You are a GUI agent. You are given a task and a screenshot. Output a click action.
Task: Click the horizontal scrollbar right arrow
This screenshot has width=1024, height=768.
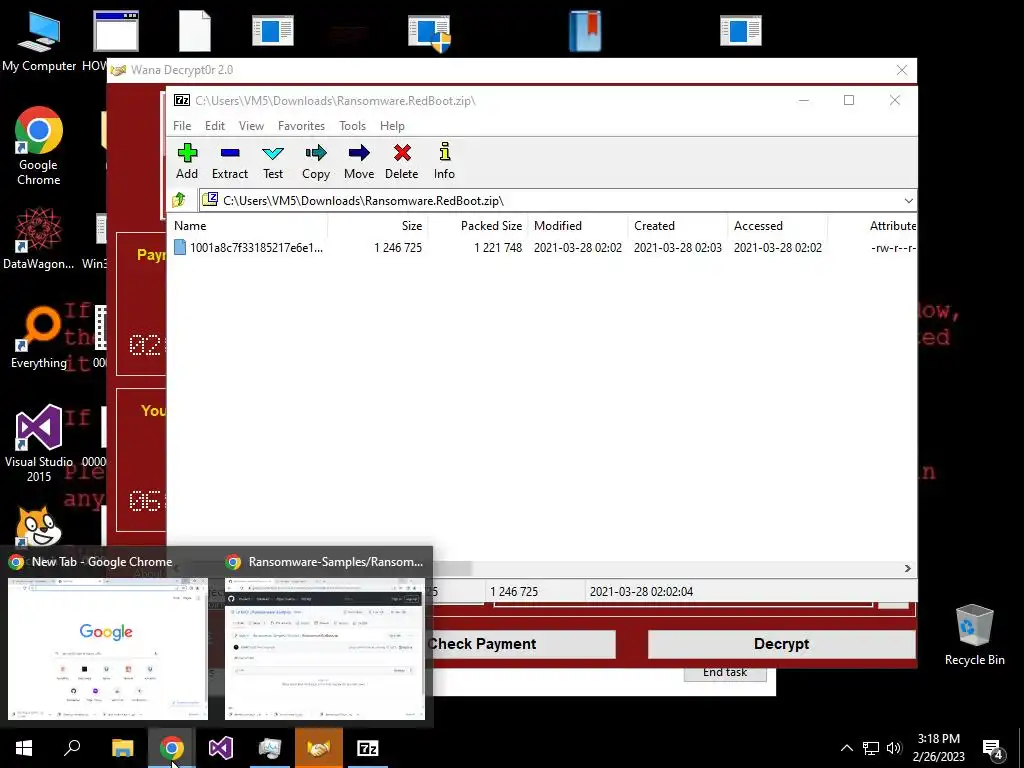pos(908,568)
